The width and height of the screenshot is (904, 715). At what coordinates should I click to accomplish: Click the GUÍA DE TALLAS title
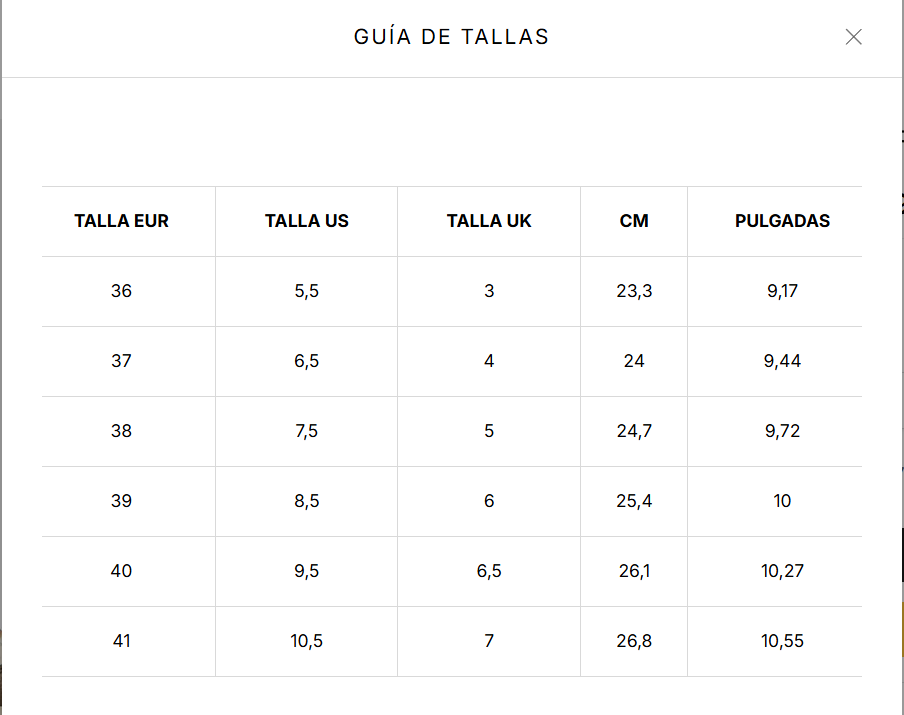(x=451, y=37)
